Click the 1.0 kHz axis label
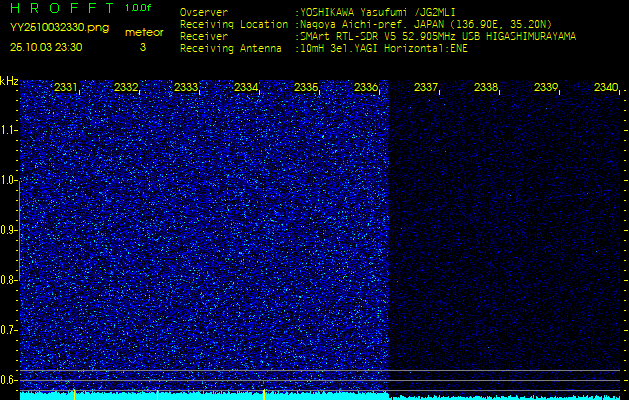Viewport: 629px width, 400px height. 8,180
